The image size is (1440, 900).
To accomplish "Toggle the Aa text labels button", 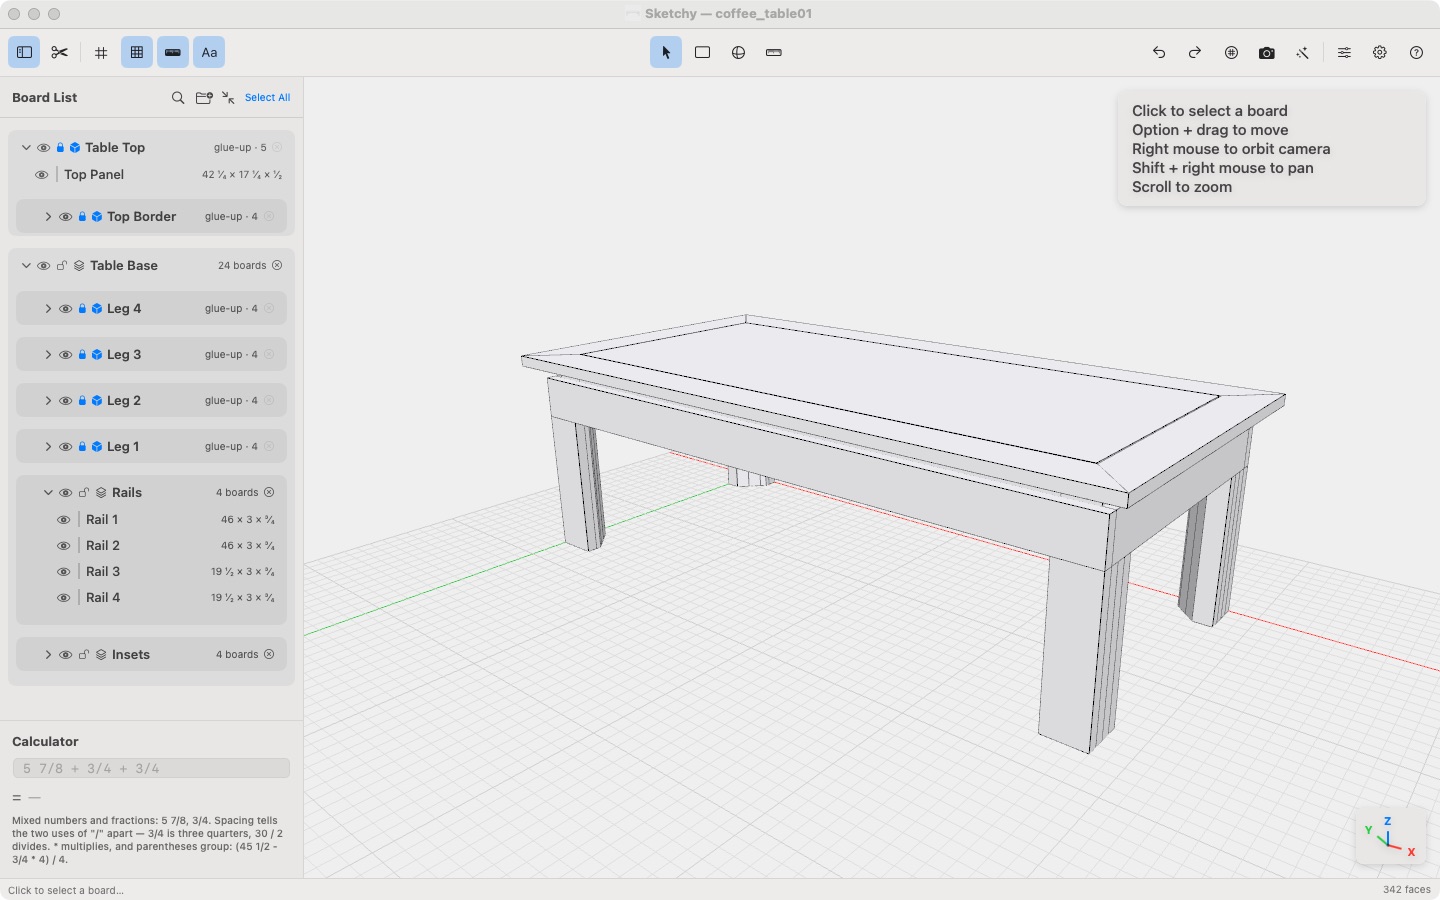I will (209, 52).
